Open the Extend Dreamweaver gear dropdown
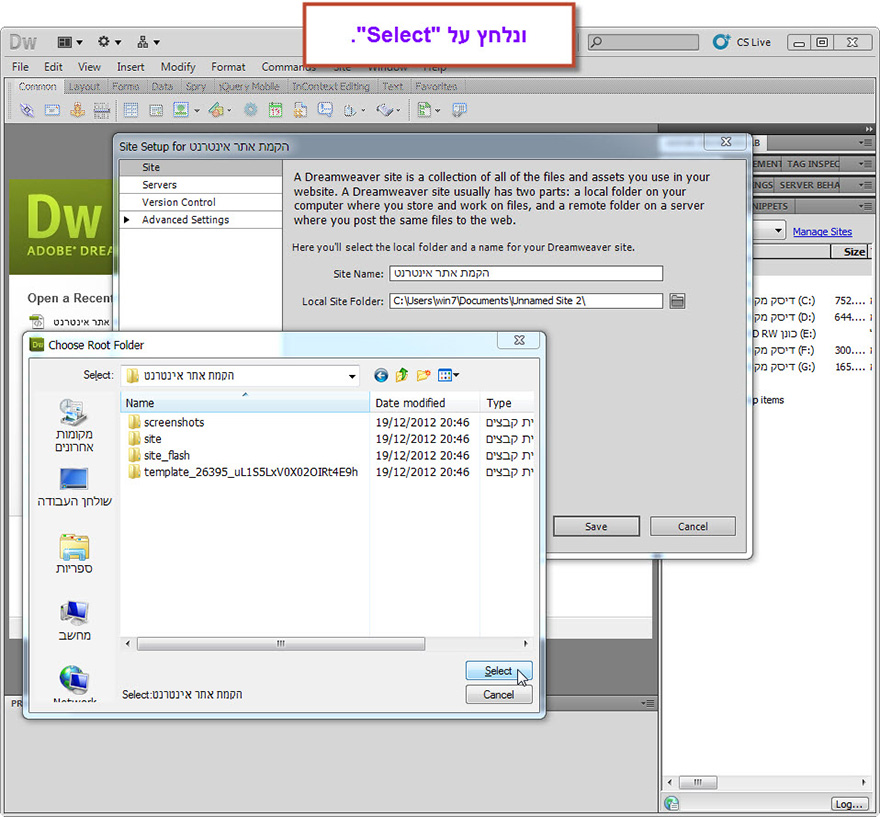880x817 pixels. [109, 42]
